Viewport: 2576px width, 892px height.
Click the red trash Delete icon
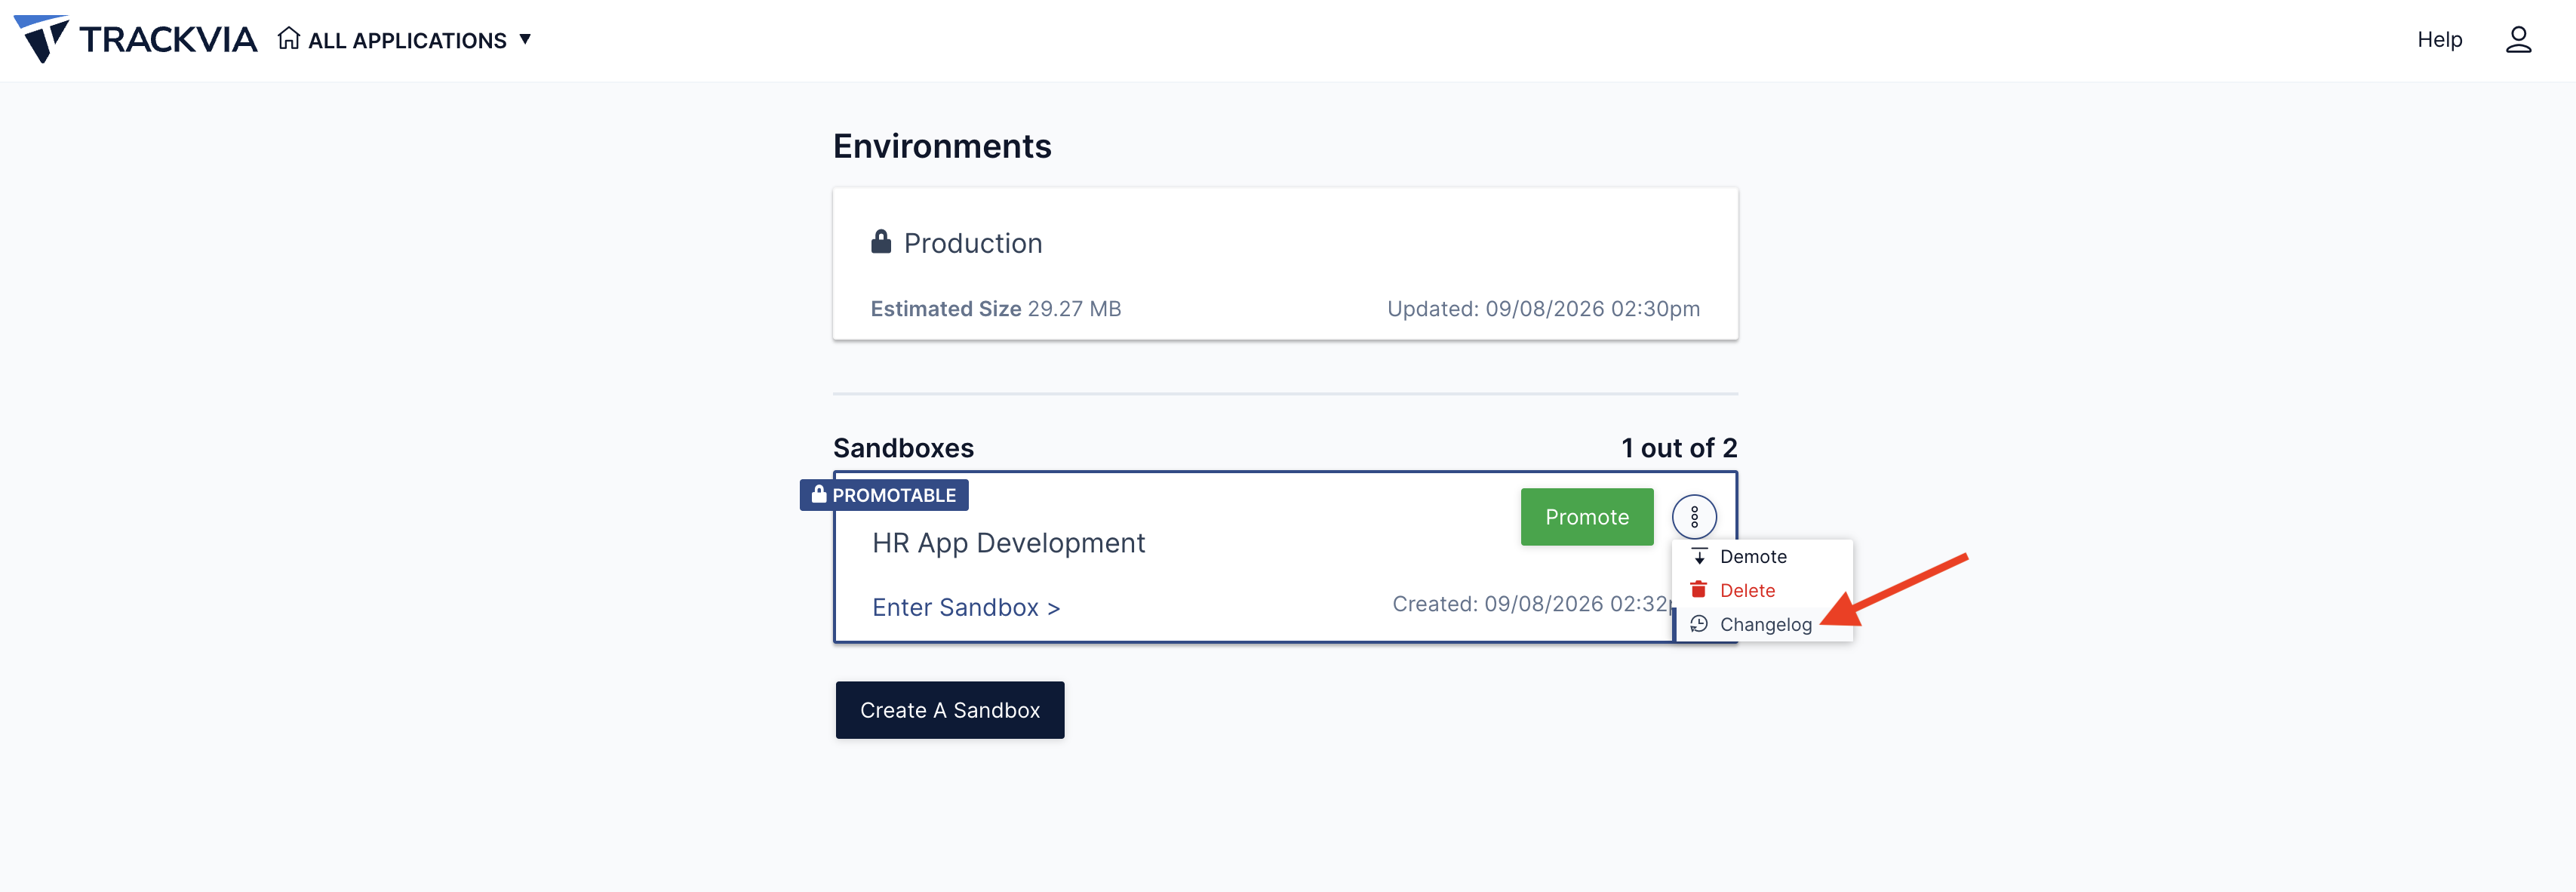[x=1699, y=590]
